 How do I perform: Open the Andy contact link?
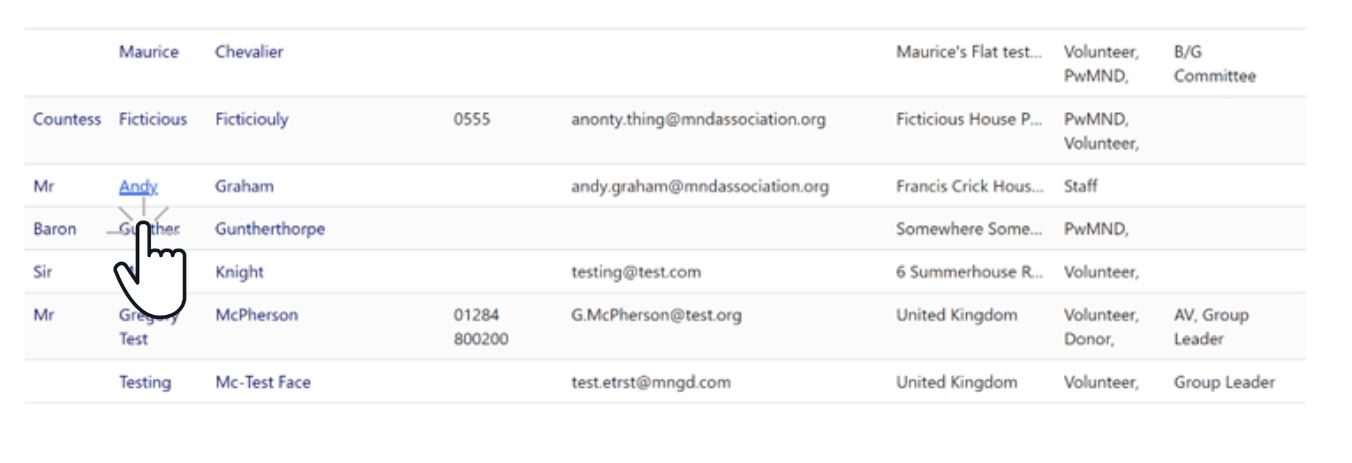138,186
